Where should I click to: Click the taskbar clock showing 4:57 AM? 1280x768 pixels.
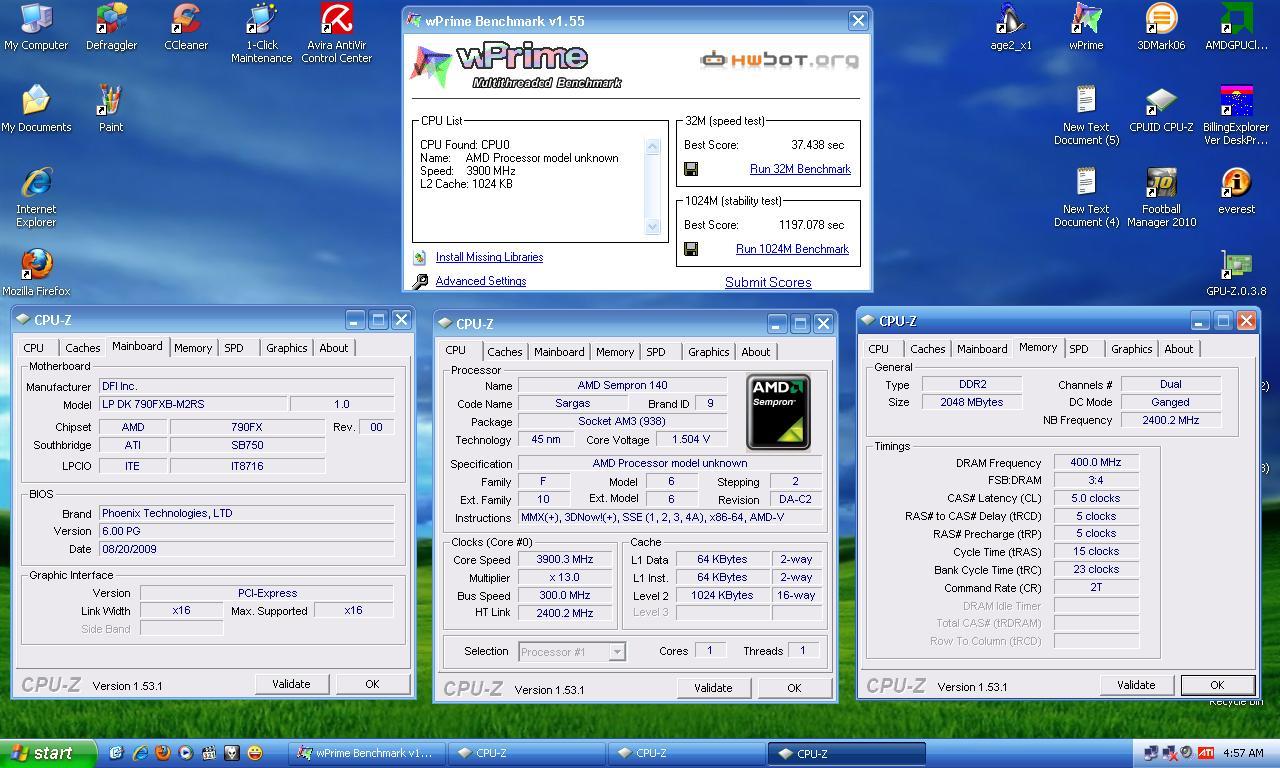pos(1243,753)
